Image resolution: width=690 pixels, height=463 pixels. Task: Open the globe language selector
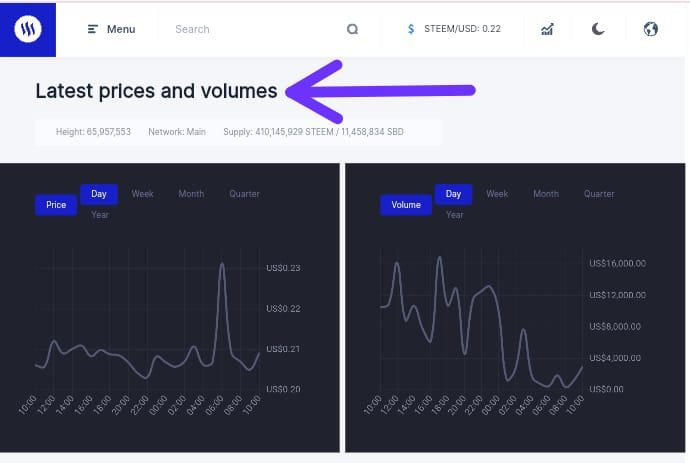click(x=650, y=29)
